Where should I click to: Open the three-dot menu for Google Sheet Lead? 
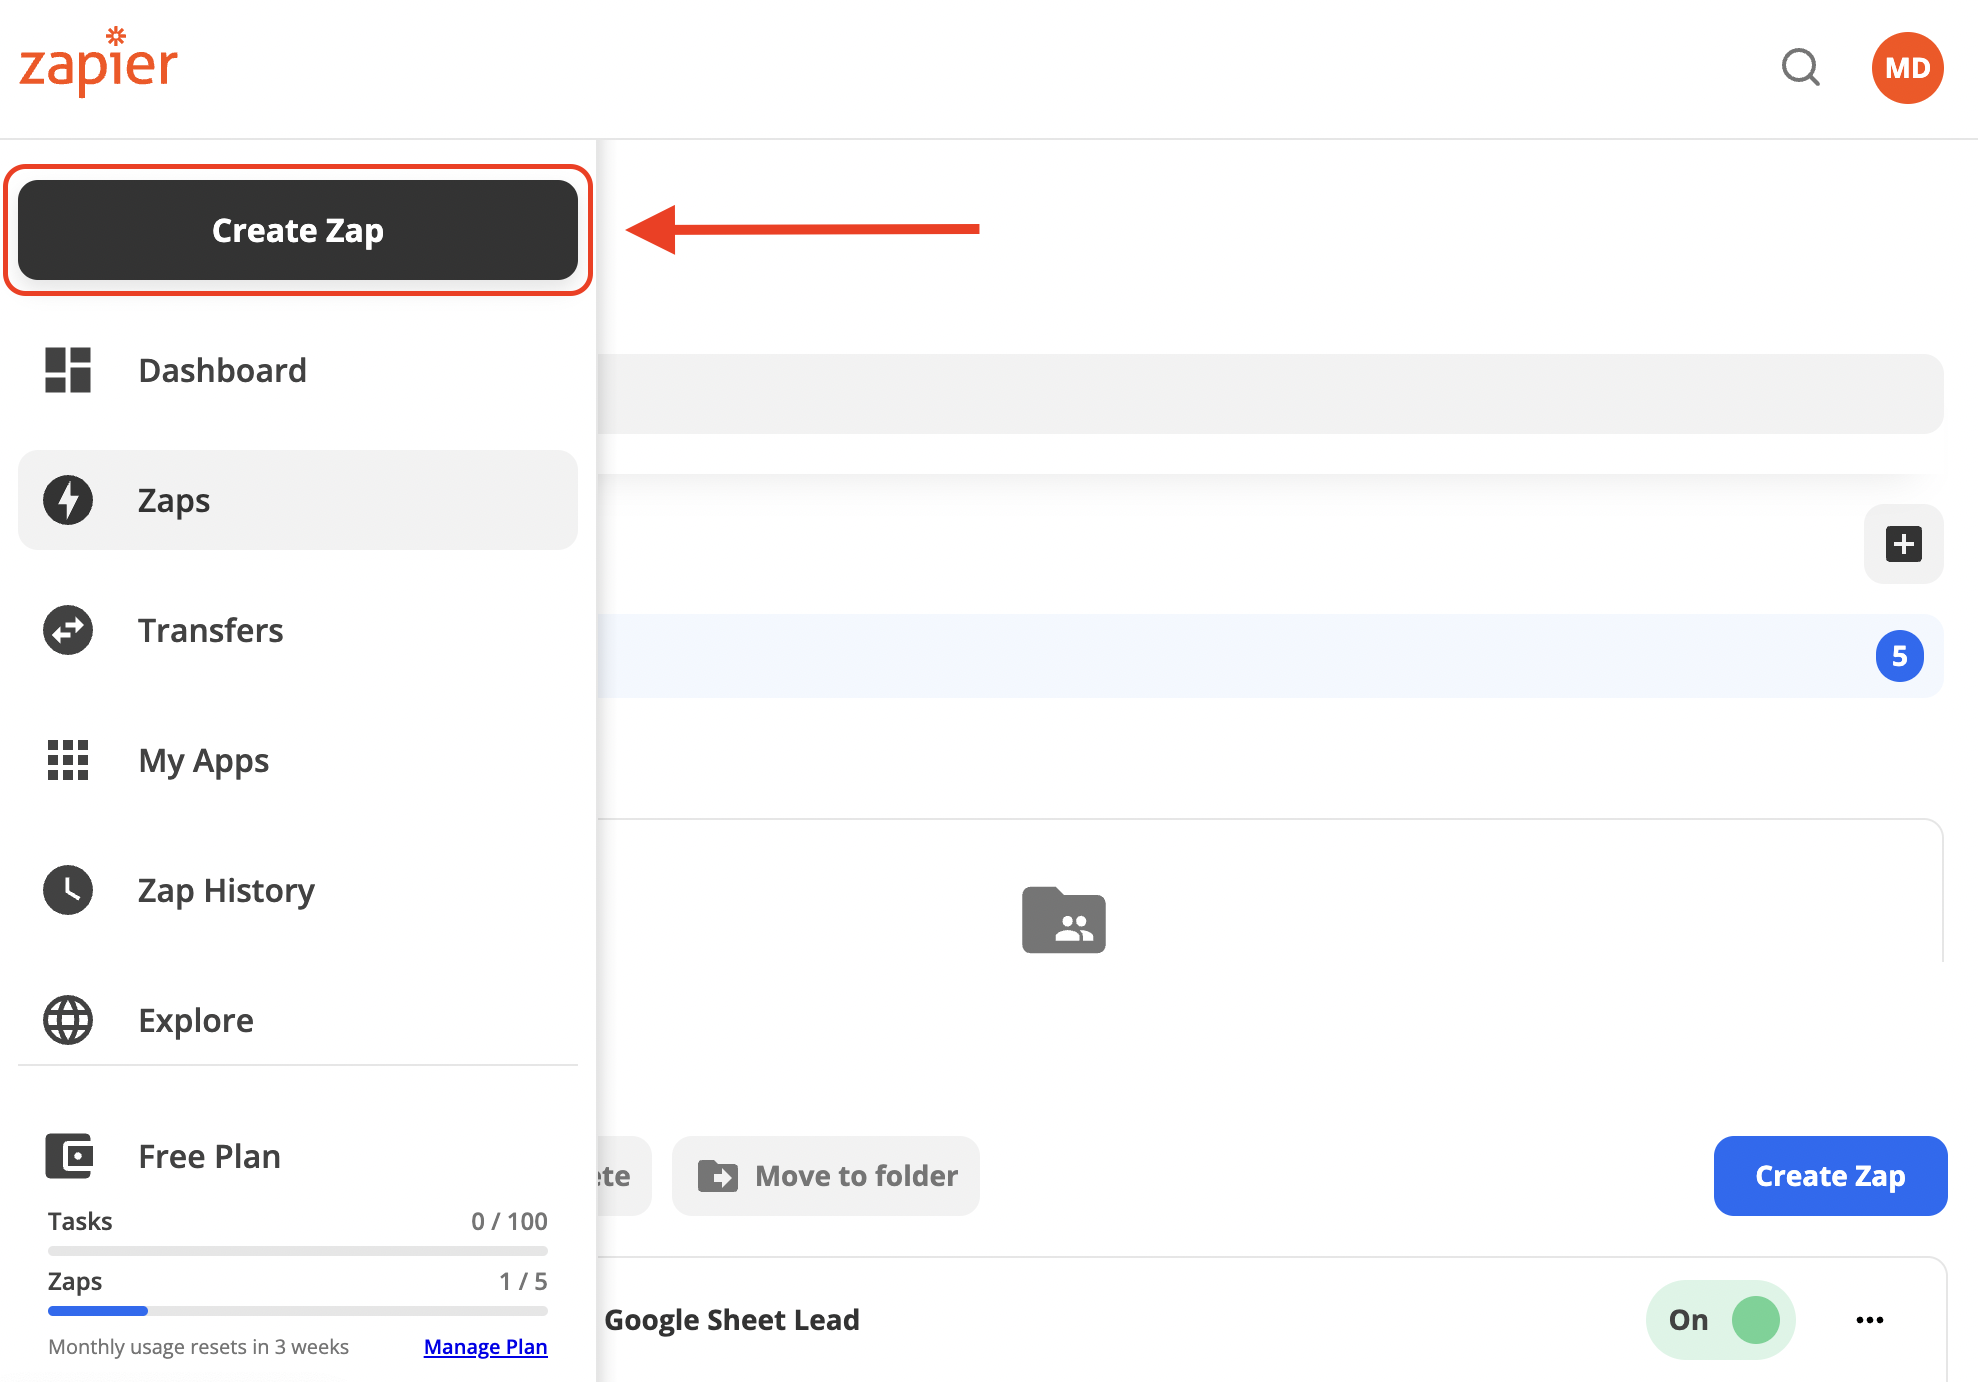pyautogui.click(x=1869, y=1320)
